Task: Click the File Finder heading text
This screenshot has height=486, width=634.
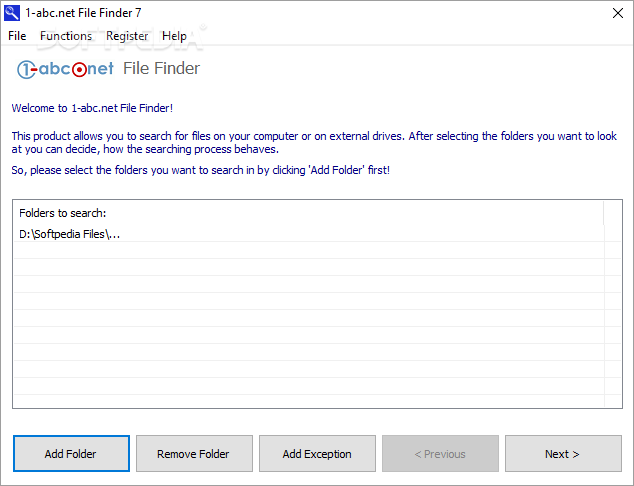Action: point(161,68)
